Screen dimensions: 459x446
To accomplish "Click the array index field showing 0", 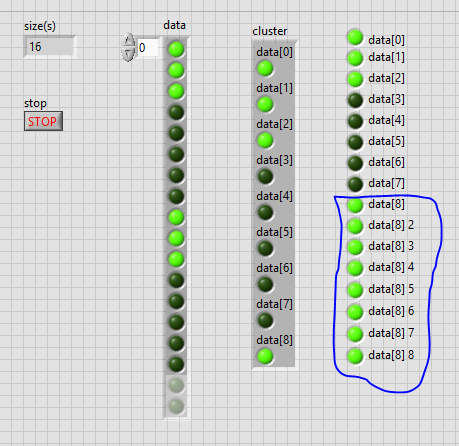I will click(148, 48).
